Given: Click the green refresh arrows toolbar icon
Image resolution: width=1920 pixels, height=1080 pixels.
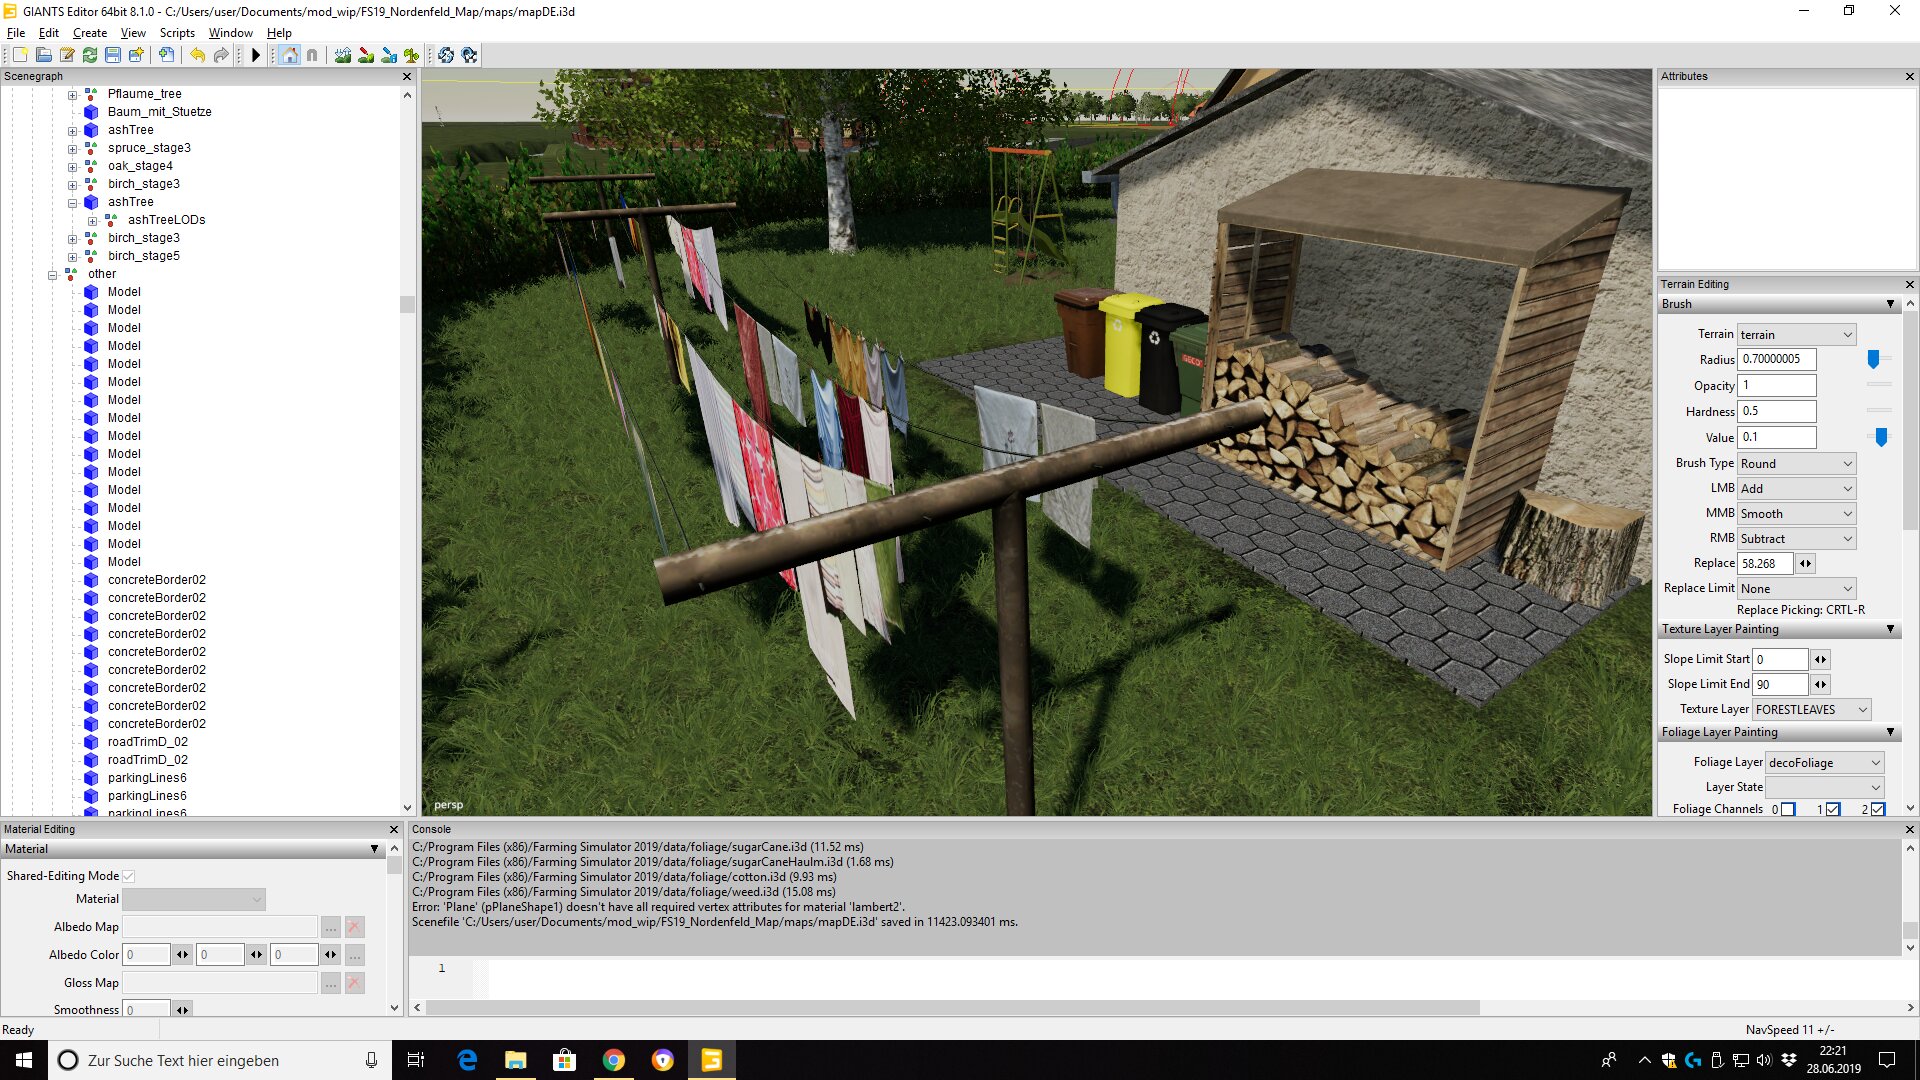Looking at the screenshot, I should 90,55.
